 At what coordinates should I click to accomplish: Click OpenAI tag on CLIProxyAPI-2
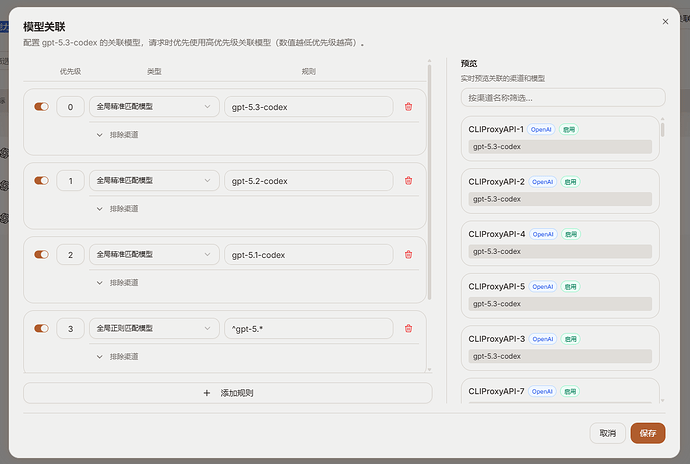pos(543,182)
